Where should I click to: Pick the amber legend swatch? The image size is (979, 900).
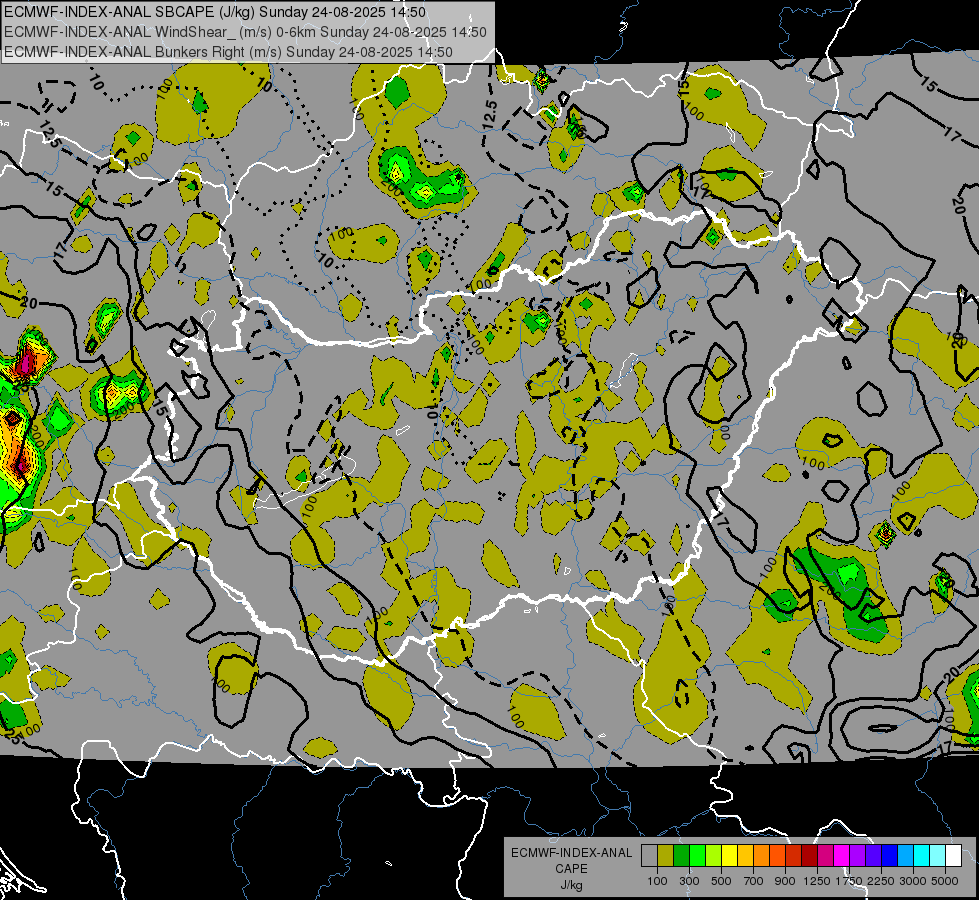(745, 856)
